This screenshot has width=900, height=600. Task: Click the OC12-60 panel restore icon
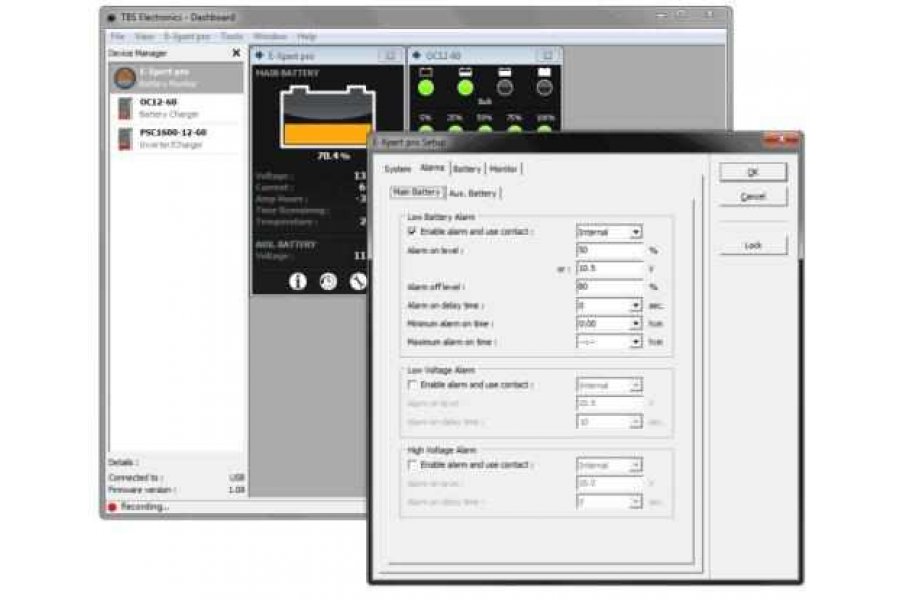coord(546,56)
